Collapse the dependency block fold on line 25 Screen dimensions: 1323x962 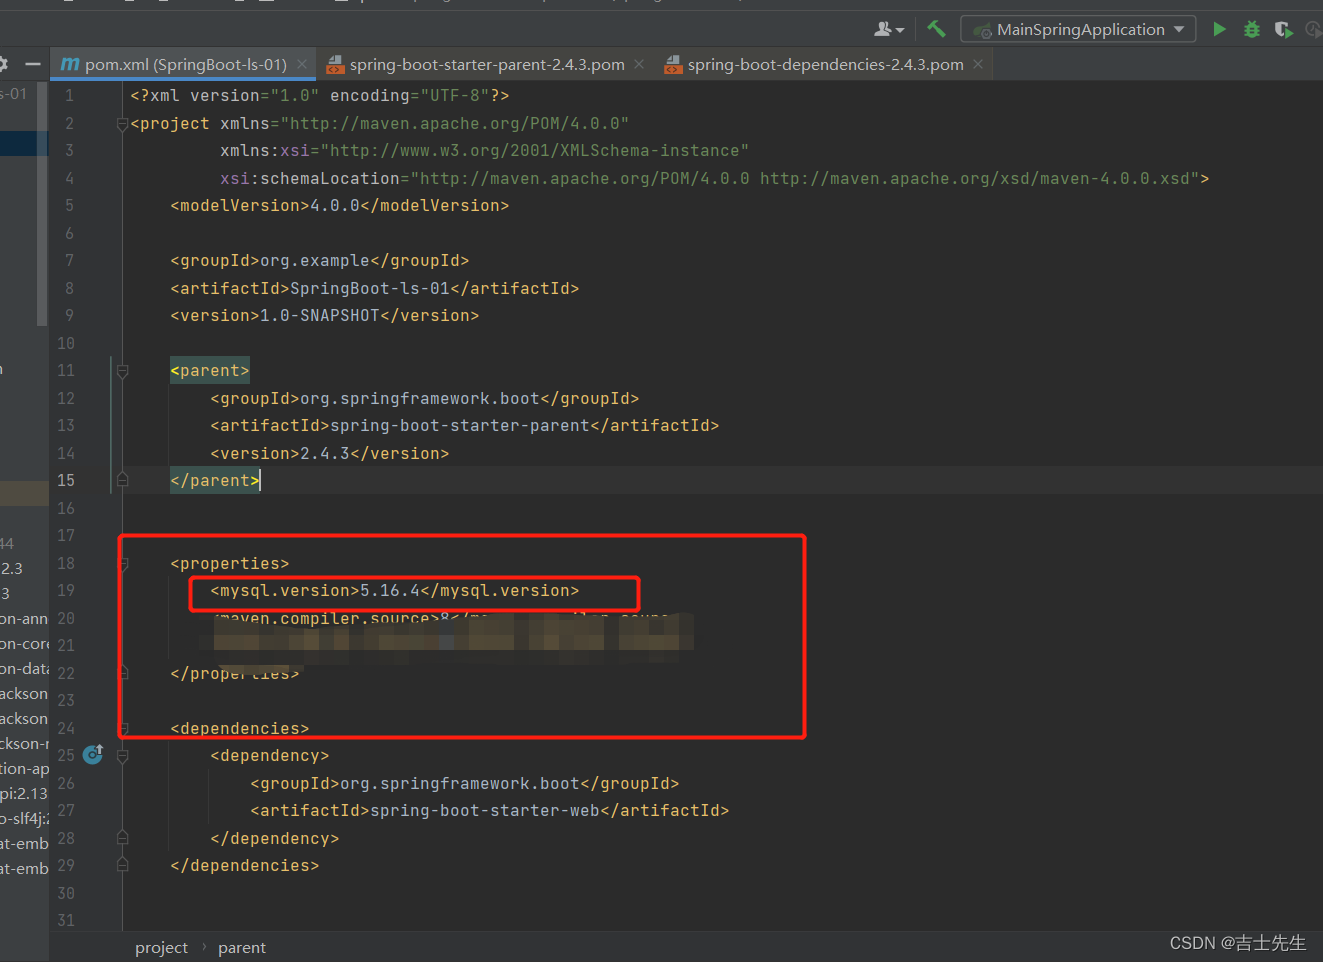coord(122,756)
